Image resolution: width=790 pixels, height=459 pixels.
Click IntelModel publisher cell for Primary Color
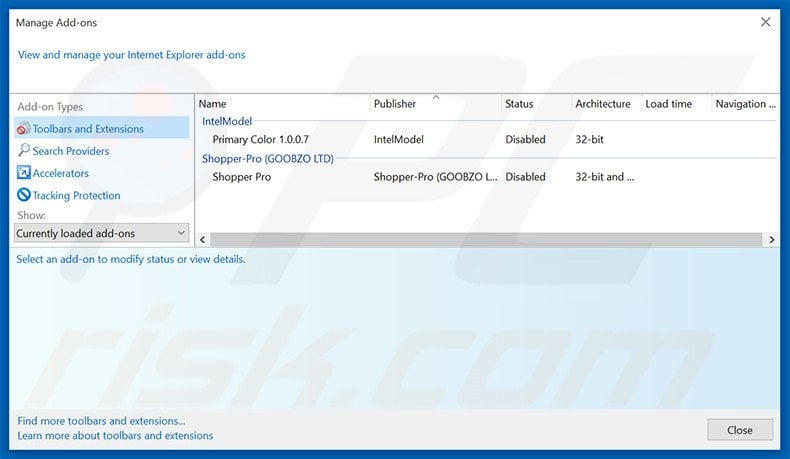point(399,140)
